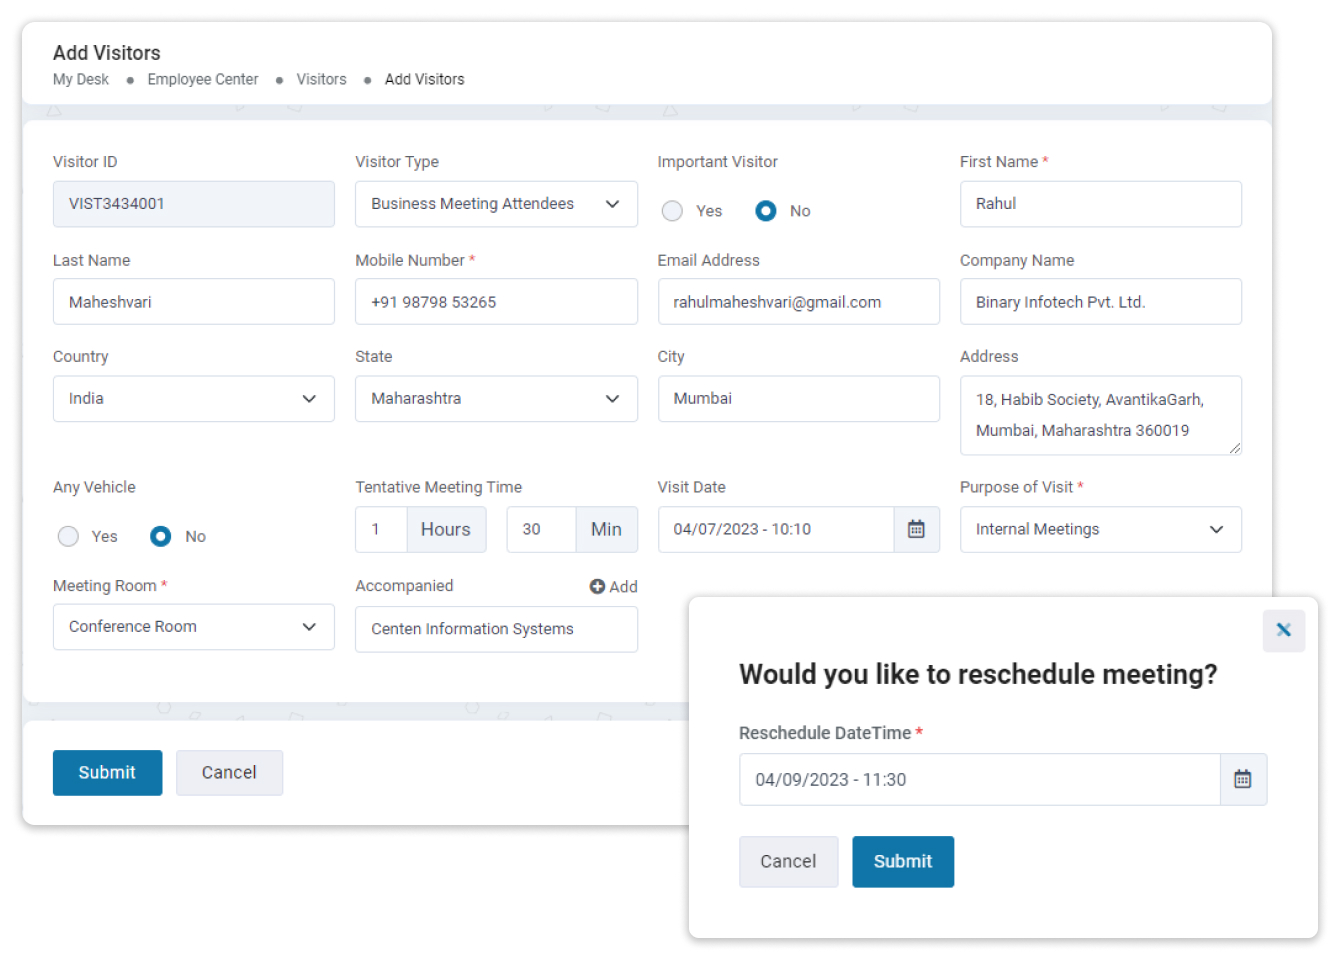Image resolution: width=1340 pixels, height=960 pixels.
Task: Open the Visit Date calendar picker icon
Action: [x=915, y=529]
